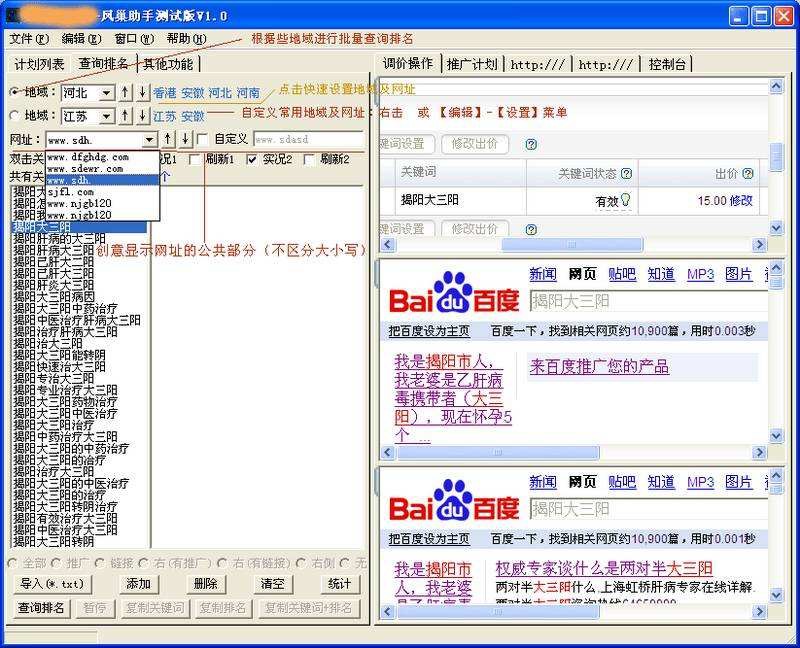Click the Baidu logo in the middle browser panel
Screen dimensions: 800x648
pyautogui.click(x=454, y=293)
